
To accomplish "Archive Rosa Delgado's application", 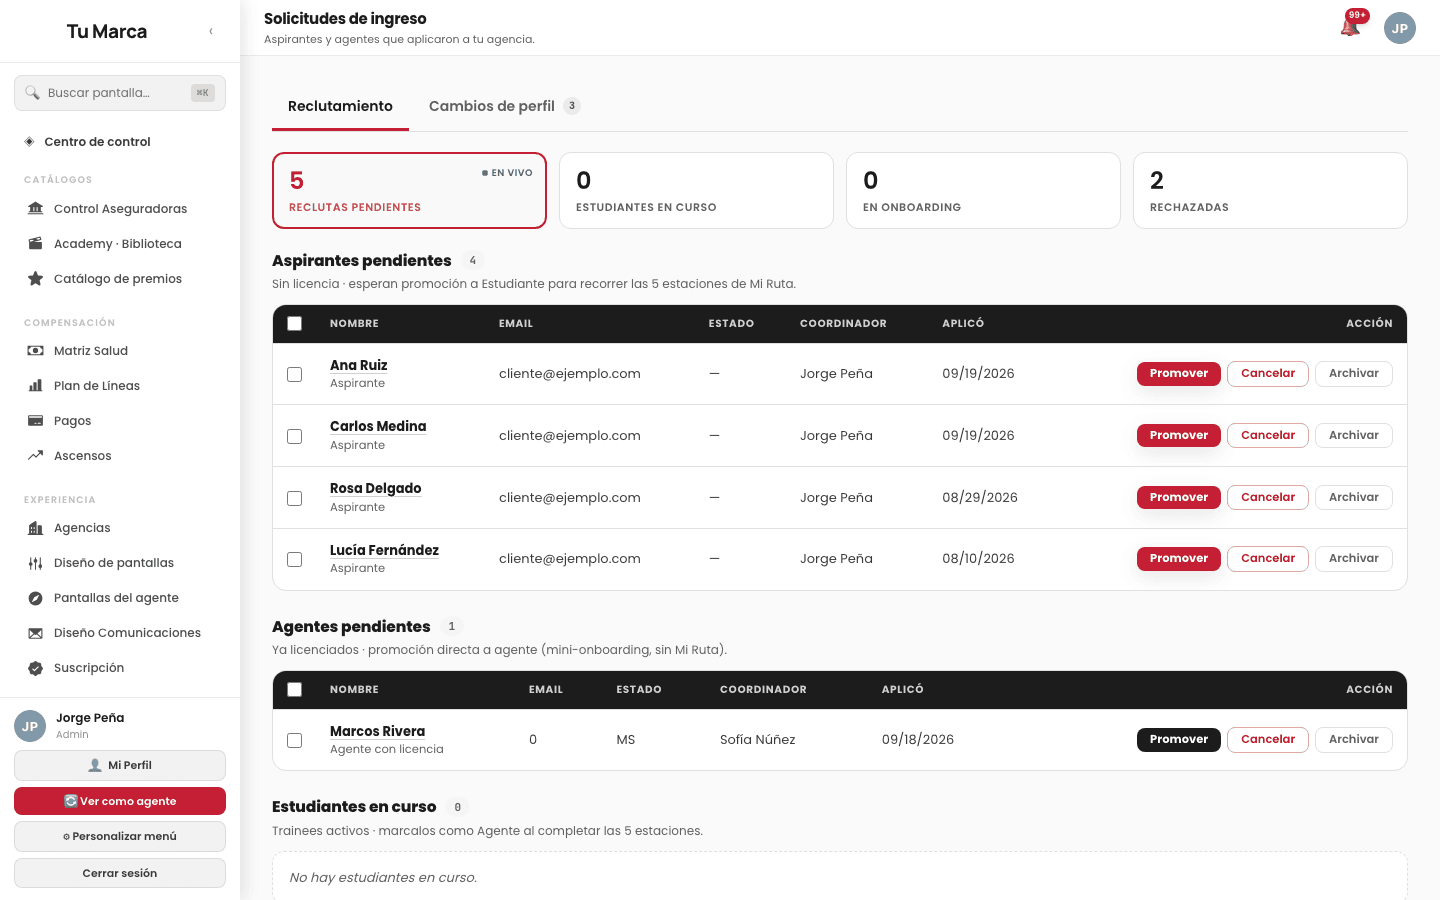I will pos(1353,498).
